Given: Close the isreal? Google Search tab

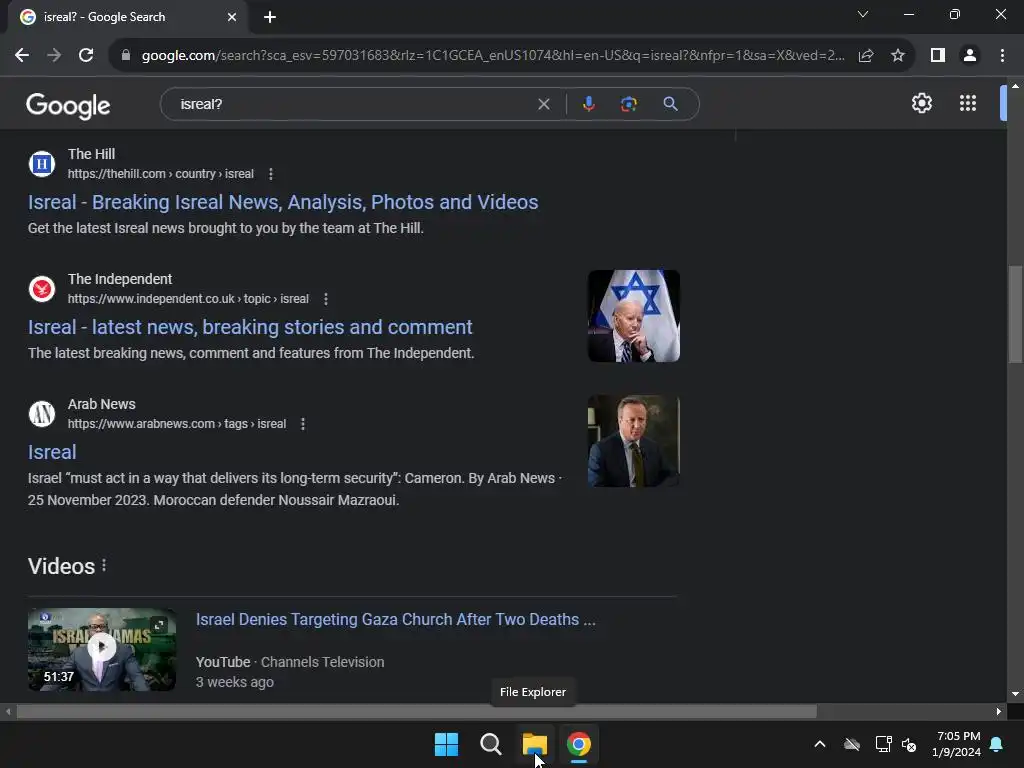Looking at the screenshot, I should tap(232, 17).
